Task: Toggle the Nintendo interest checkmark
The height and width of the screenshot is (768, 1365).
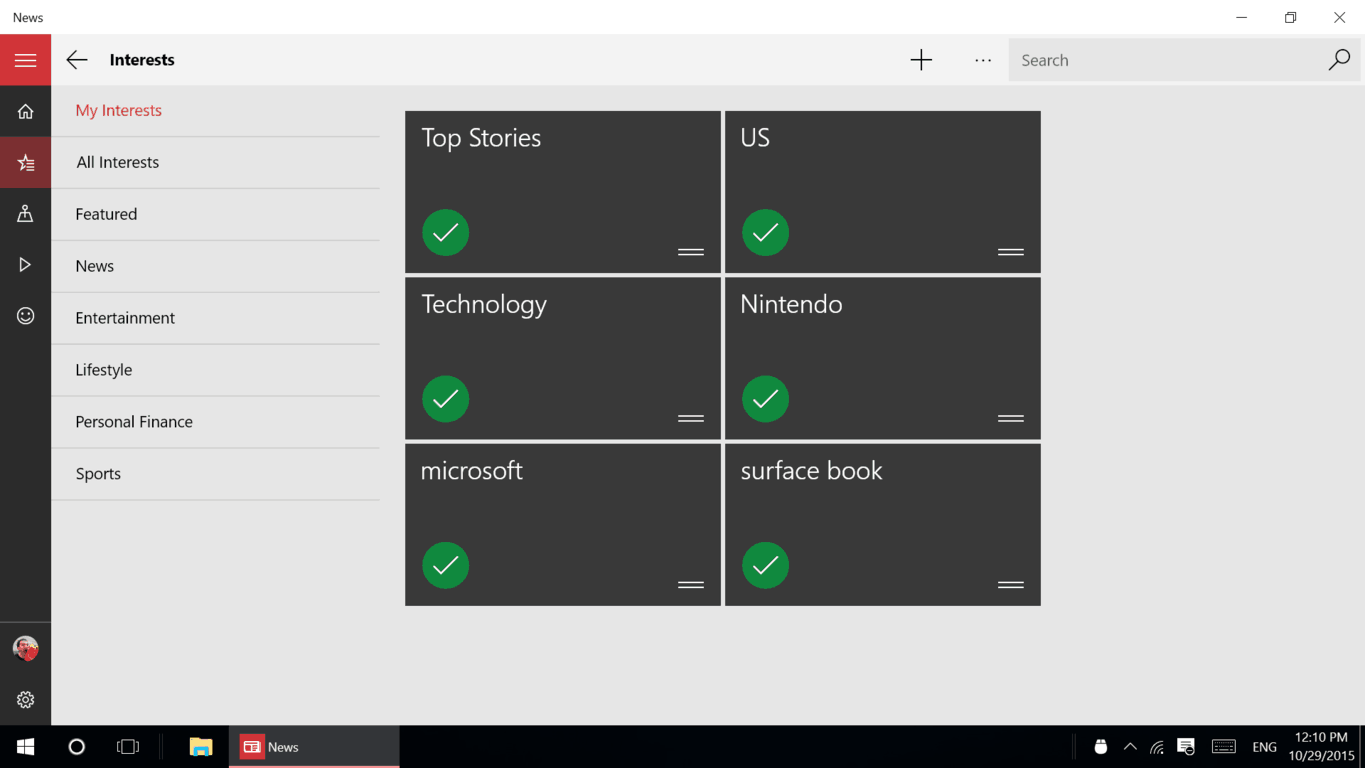Action: click(766, 399)
